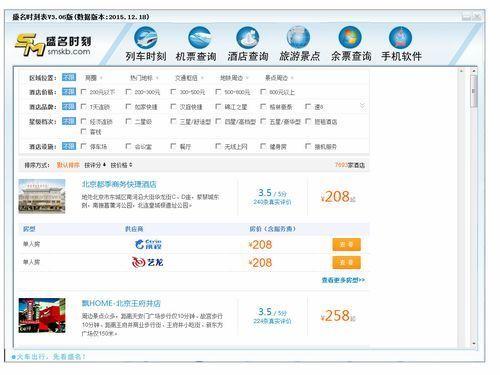Check the 四星/高档型 star filter
Viewport: 500px width, 375px height.
point(218,121)
